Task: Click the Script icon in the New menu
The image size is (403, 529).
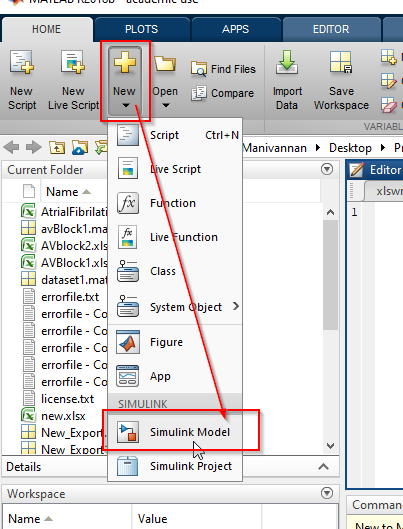Action: click(x=128, y=135)
